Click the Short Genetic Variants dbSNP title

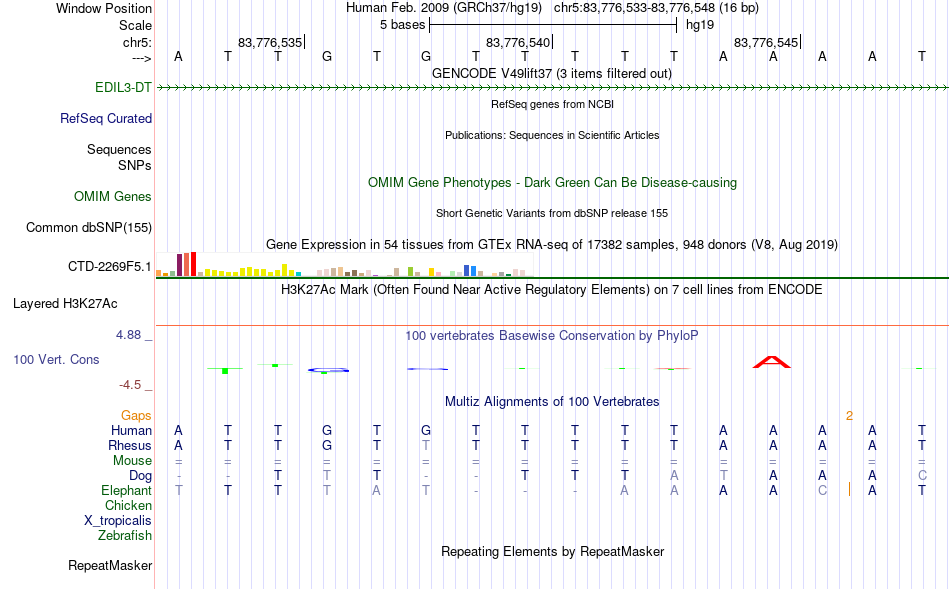pos(552,213)
